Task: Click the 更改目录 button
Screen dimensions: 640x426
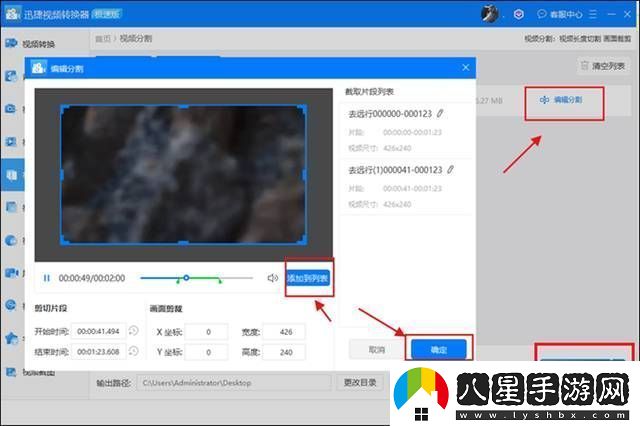Action: coord(360,383)
